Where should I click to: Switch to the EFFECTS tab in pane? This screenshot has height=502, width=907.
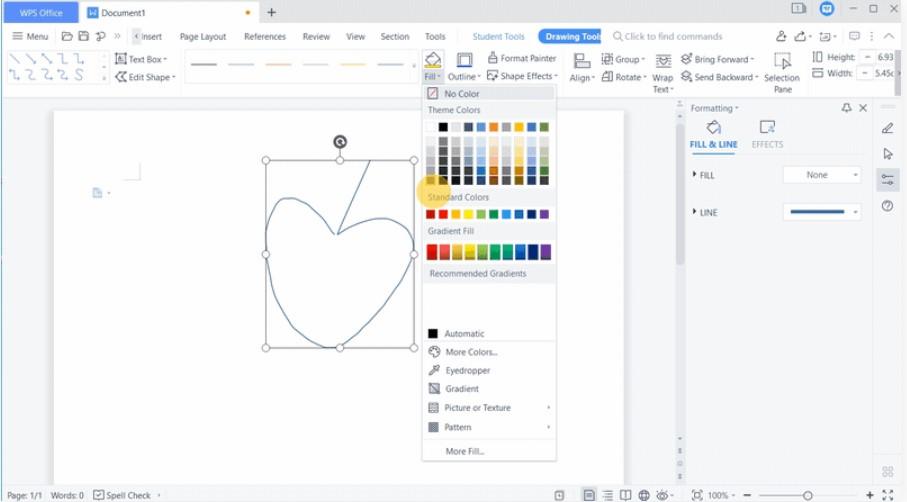click(767, 133)
